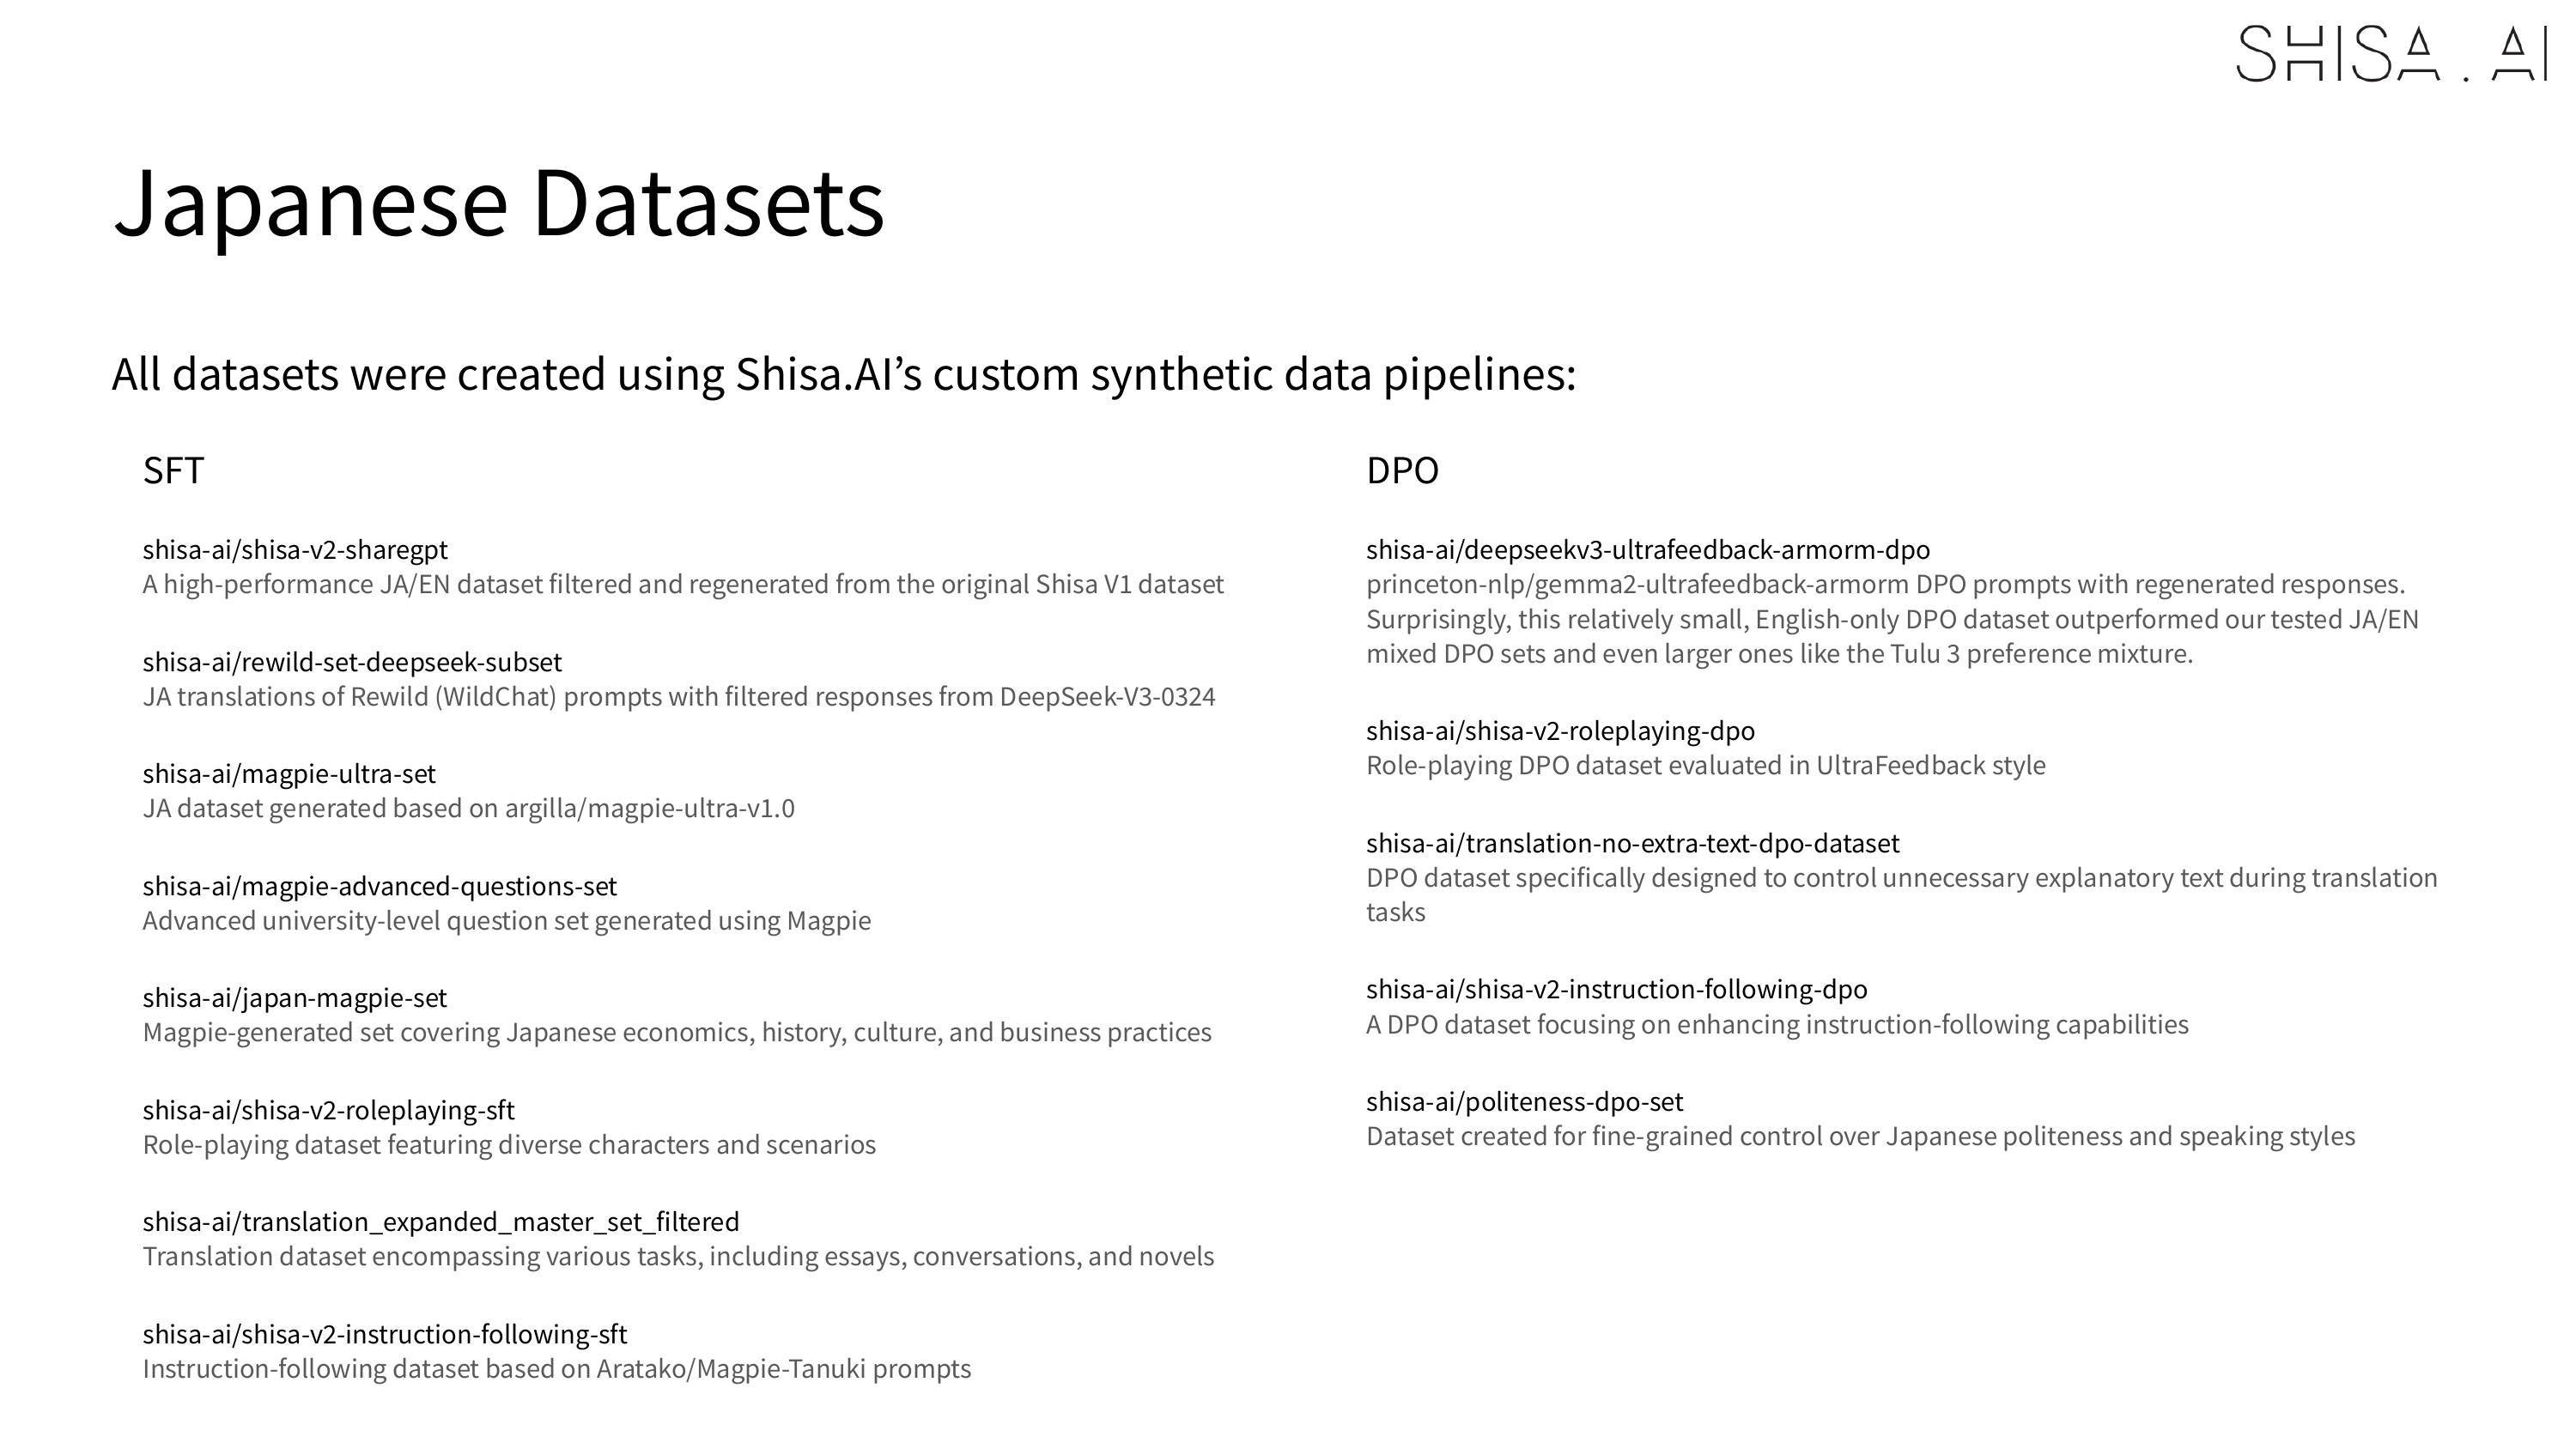Select the SFT column heading
The width and height of the screenshot is (2576, 1449).
173,470
